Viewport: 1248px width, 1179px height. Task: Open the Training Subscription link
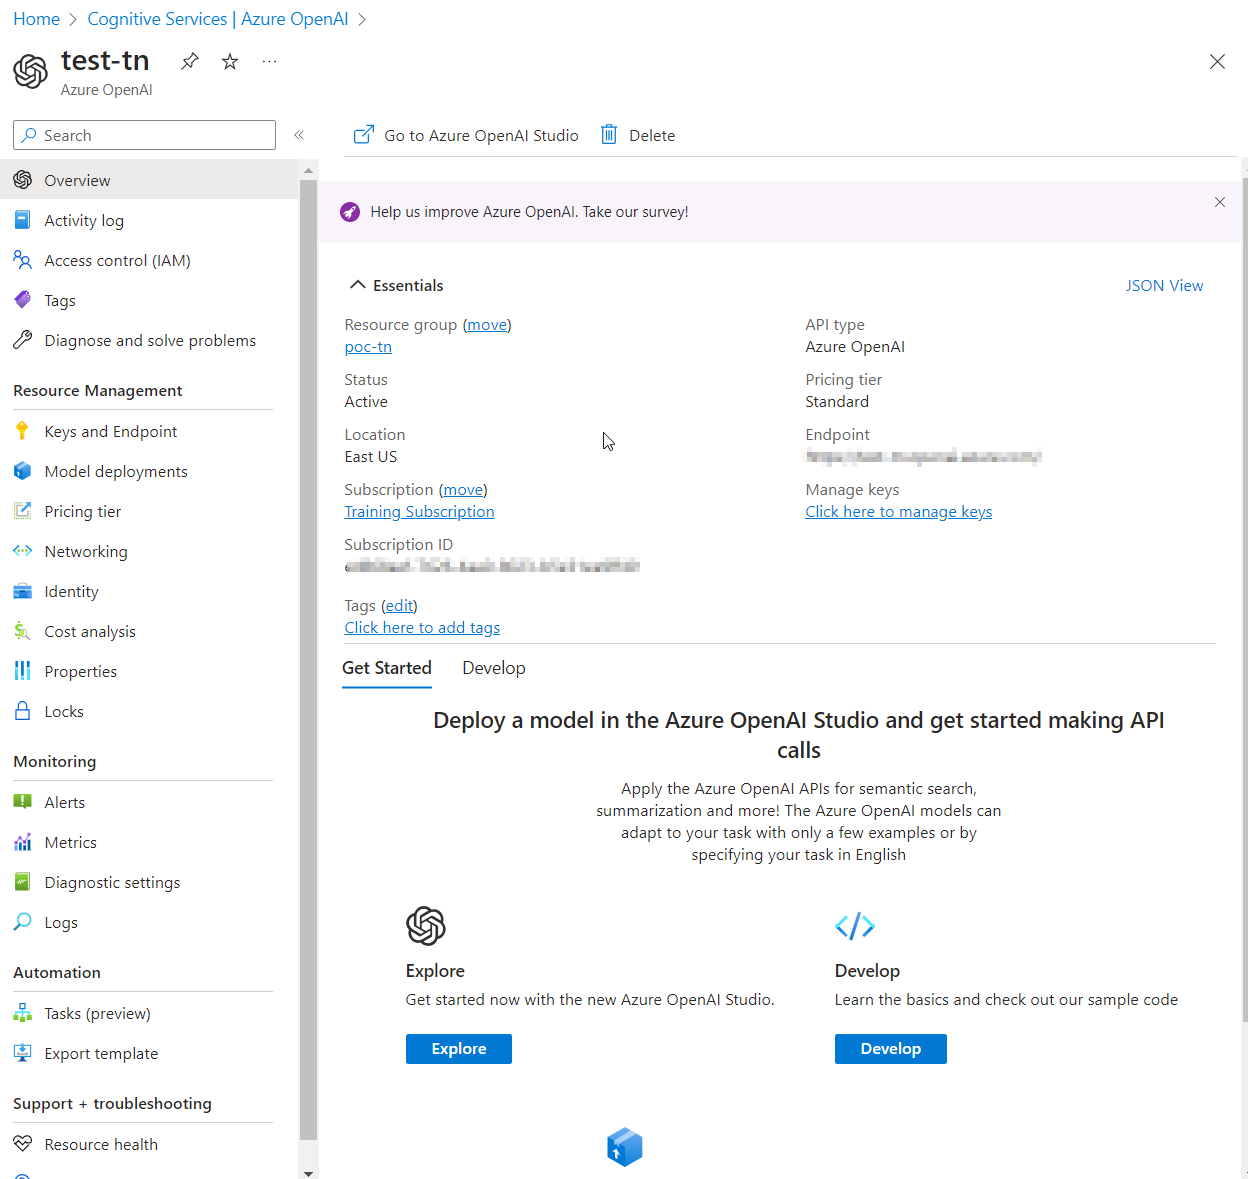[x=419, y=512]
